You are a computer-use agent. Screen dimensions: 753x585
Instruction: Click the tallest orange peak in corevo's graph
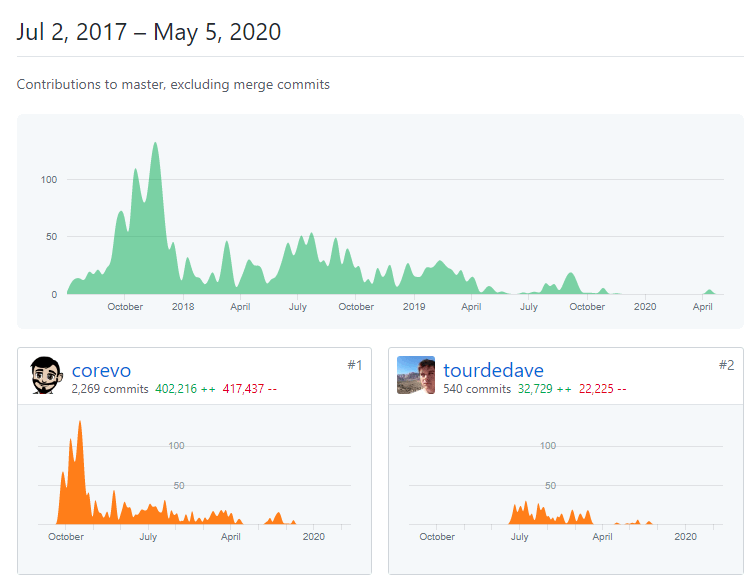[79, 424]
